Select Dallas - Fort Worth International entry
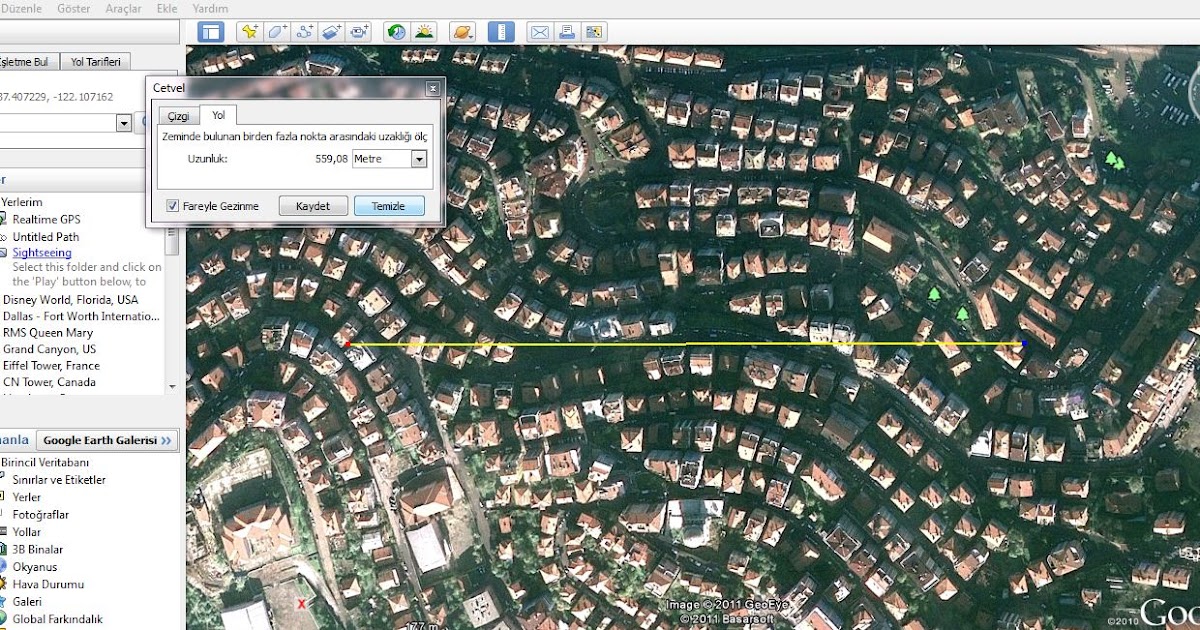The width and height of the screenshot is (1200, 630). pos(81,316)
